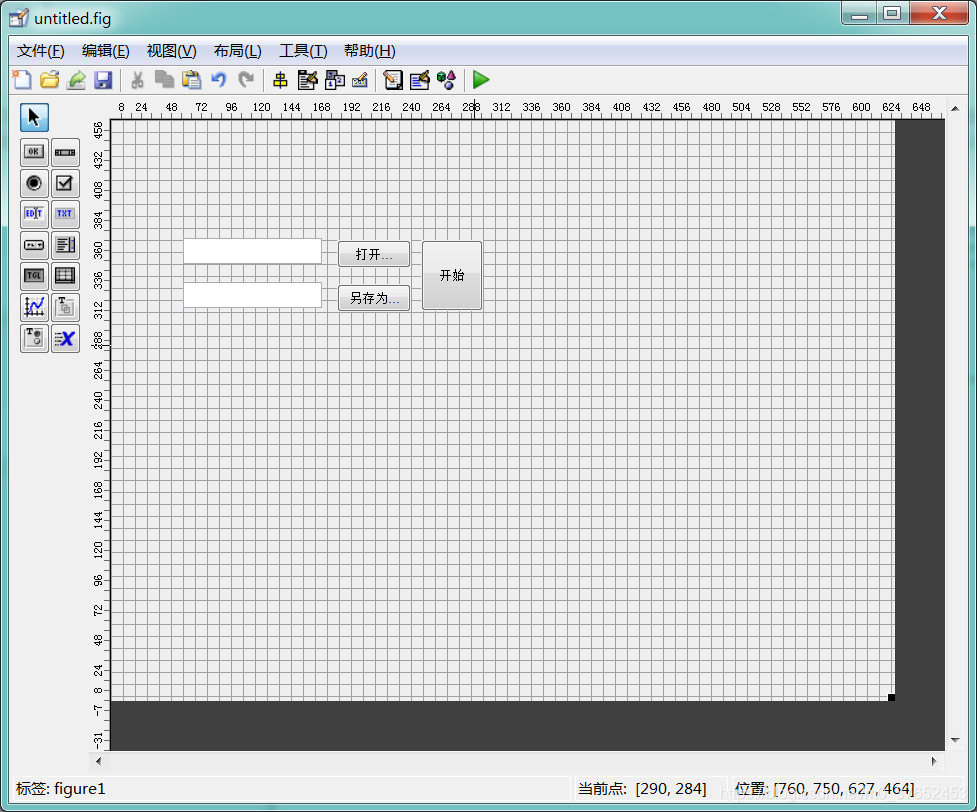
Task: Click the vertical scrollbar down arrow
Action: [x=955, y=740]
